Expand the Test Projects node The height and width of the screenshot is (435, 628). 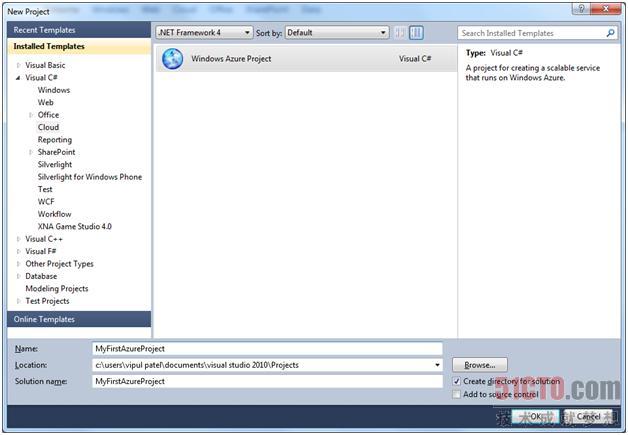click(18, 301)
